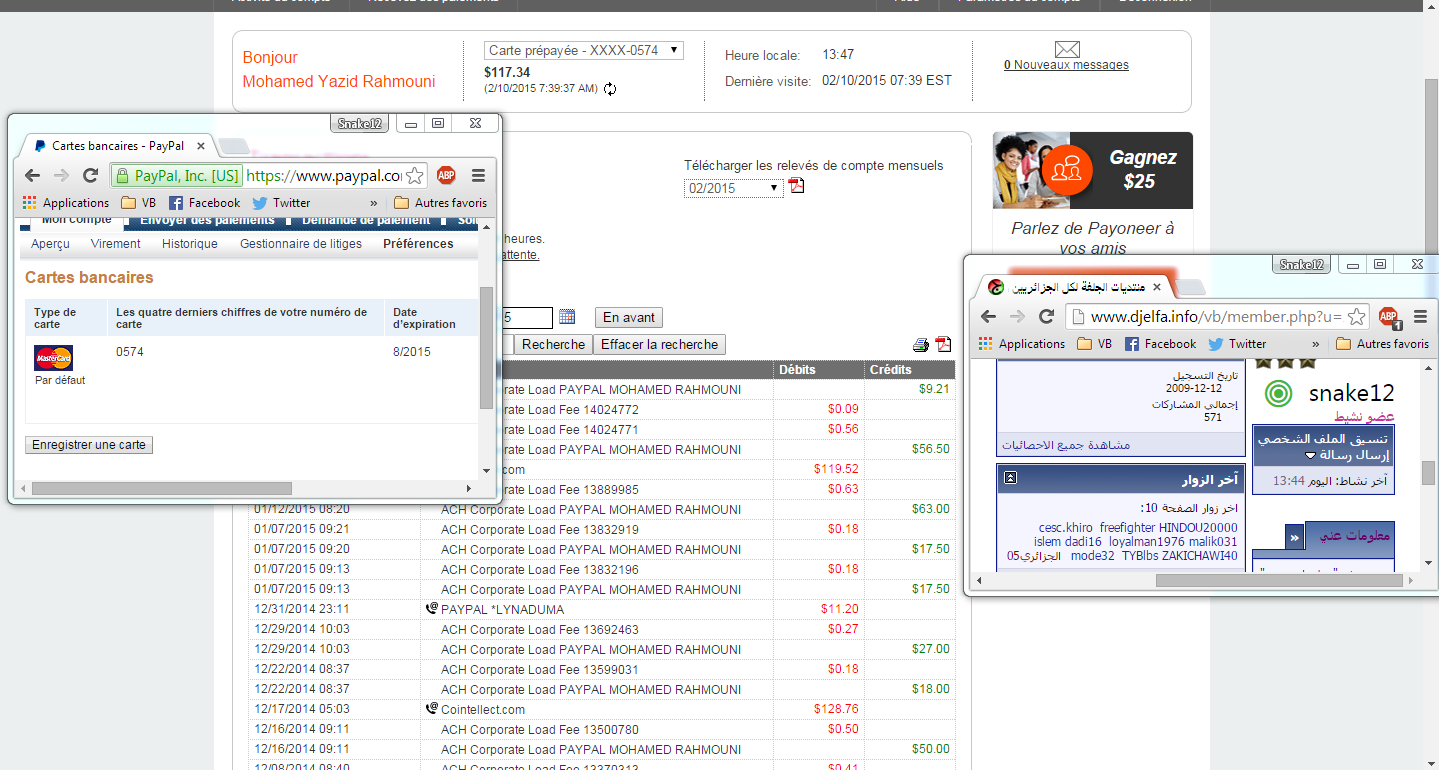Open Chrome menu in PayPal window

[x=478, y=175]
